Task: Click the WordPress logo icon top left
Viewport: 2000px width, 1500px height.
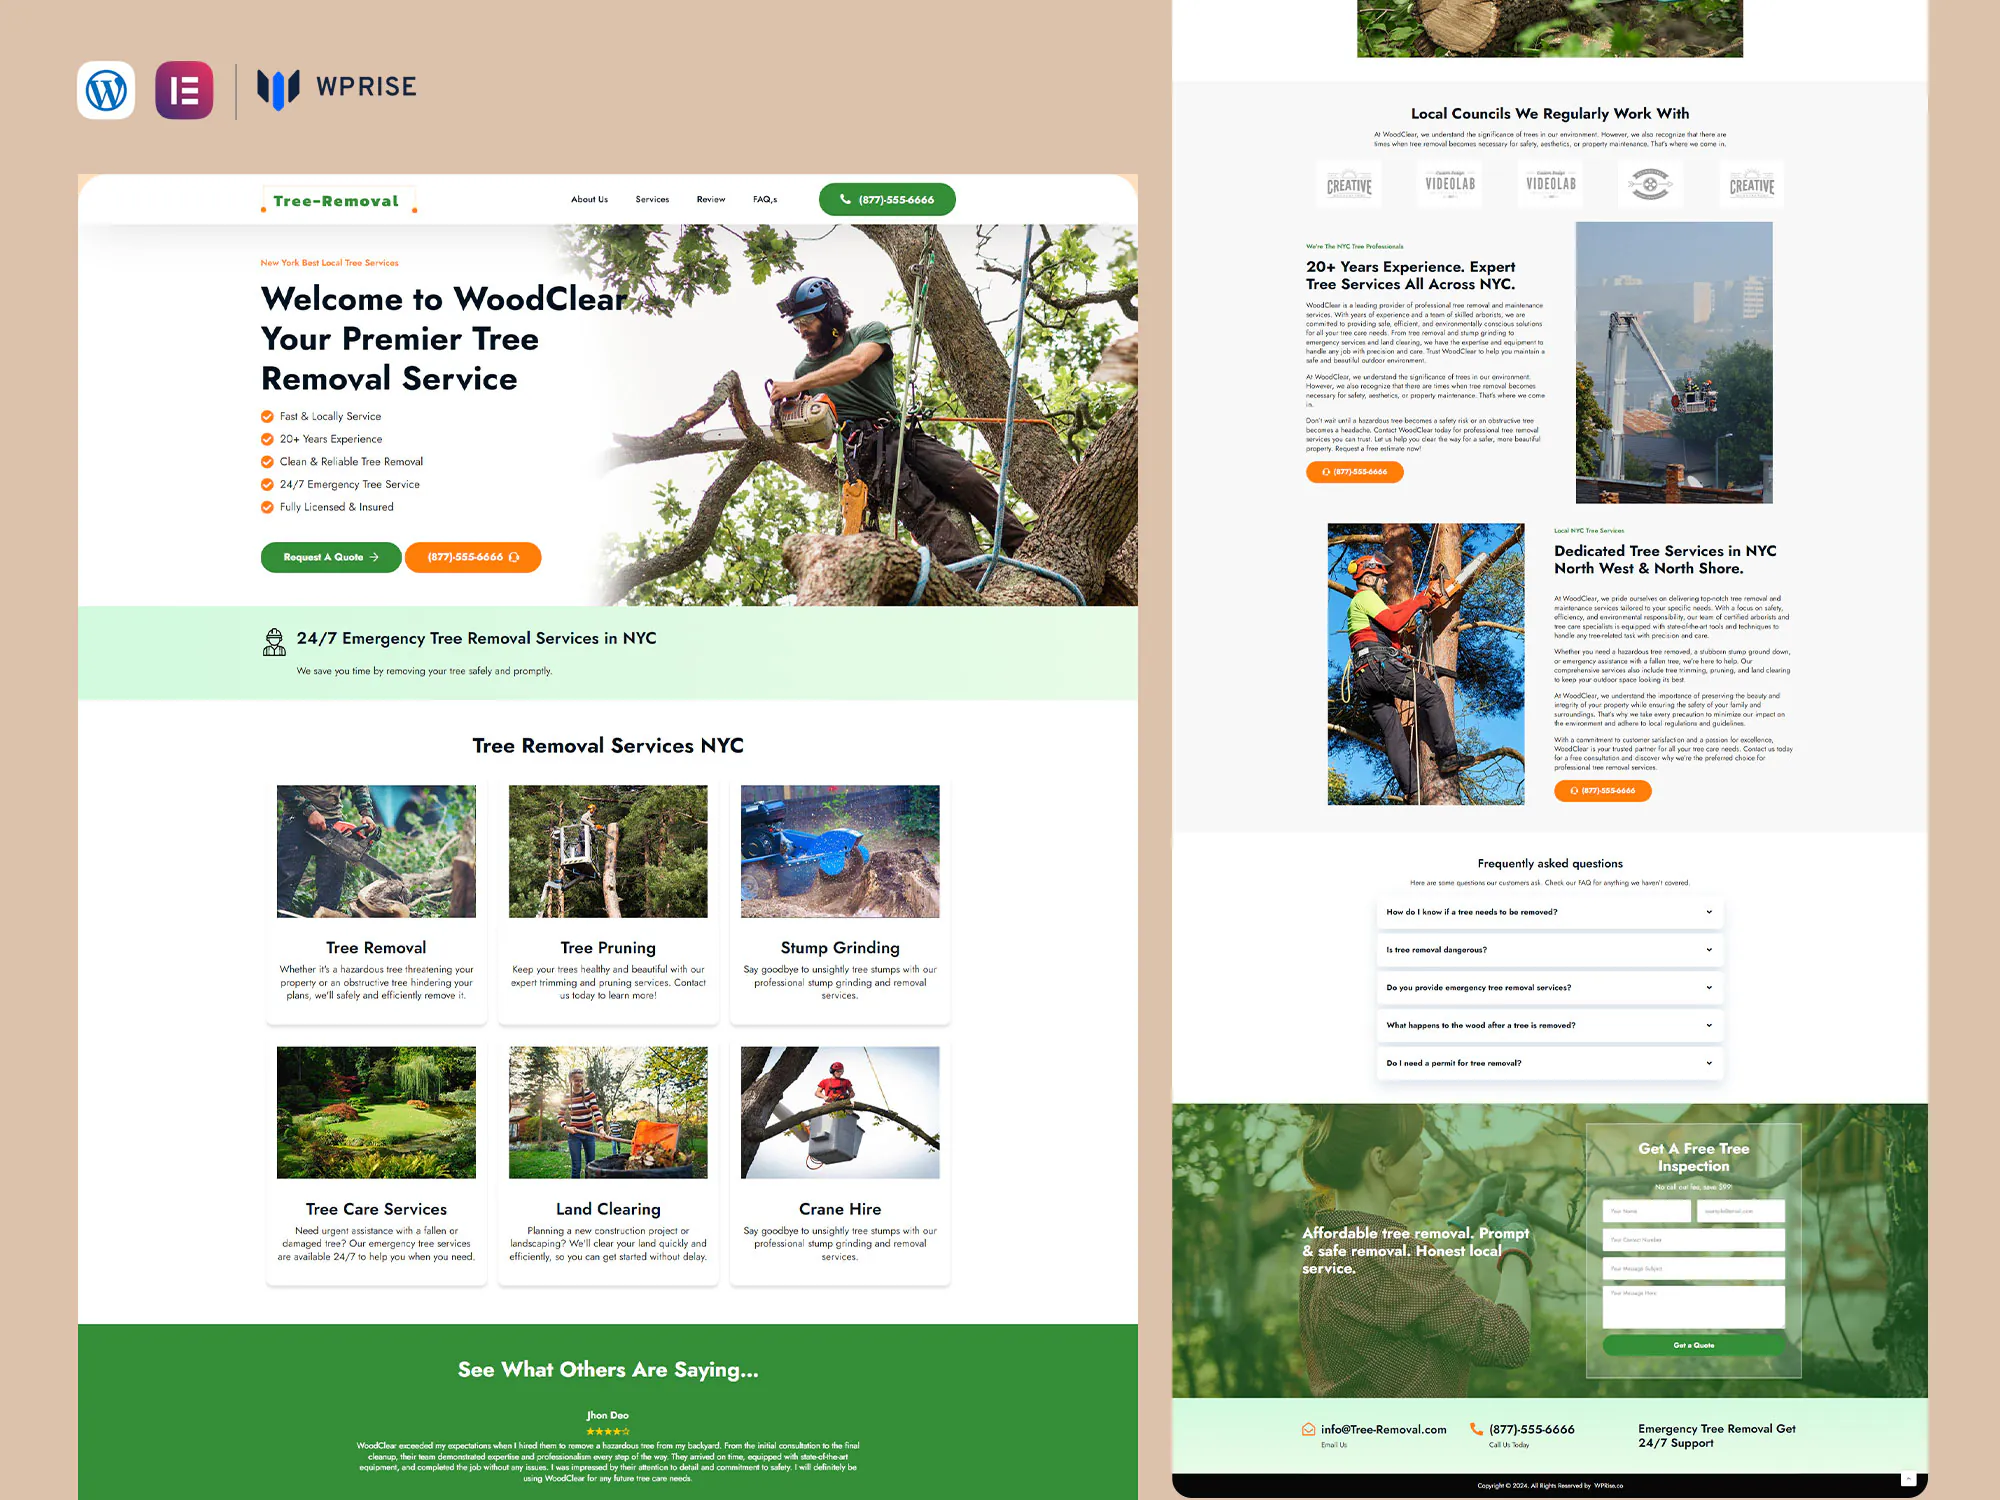Action: (106, 90)
